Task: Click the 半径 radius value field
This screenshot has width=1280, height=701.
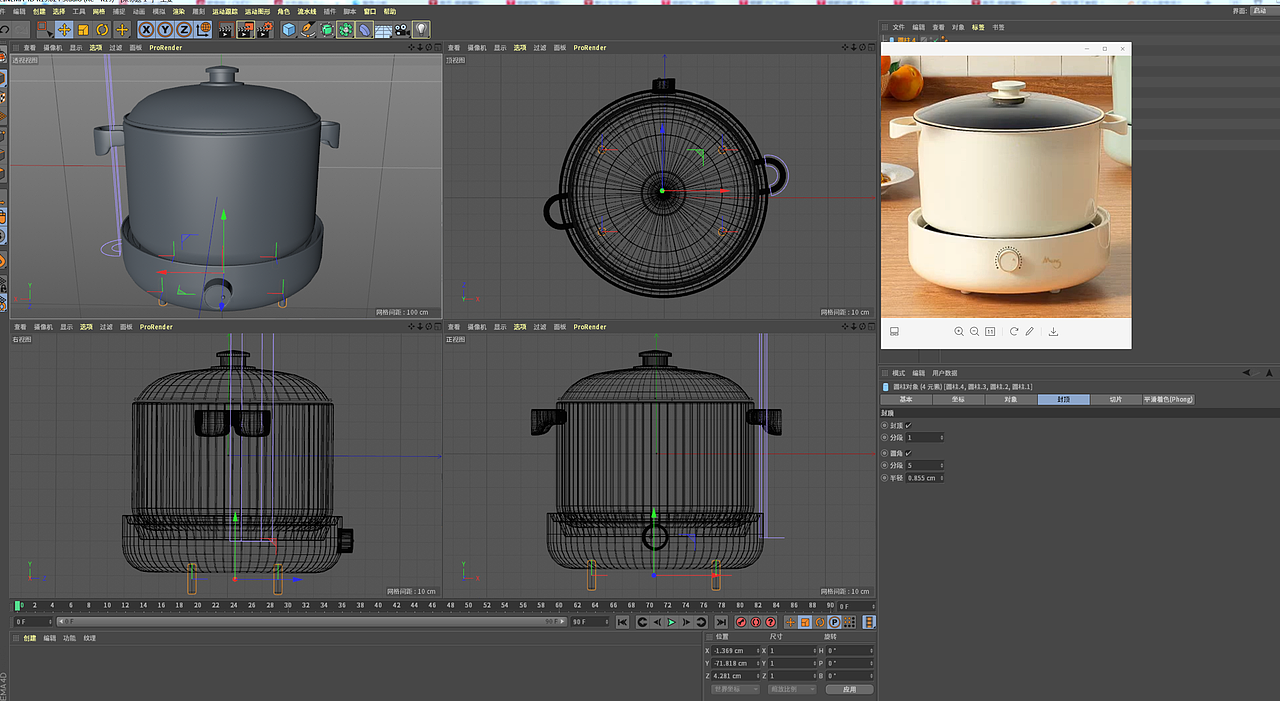Action: 923,478
